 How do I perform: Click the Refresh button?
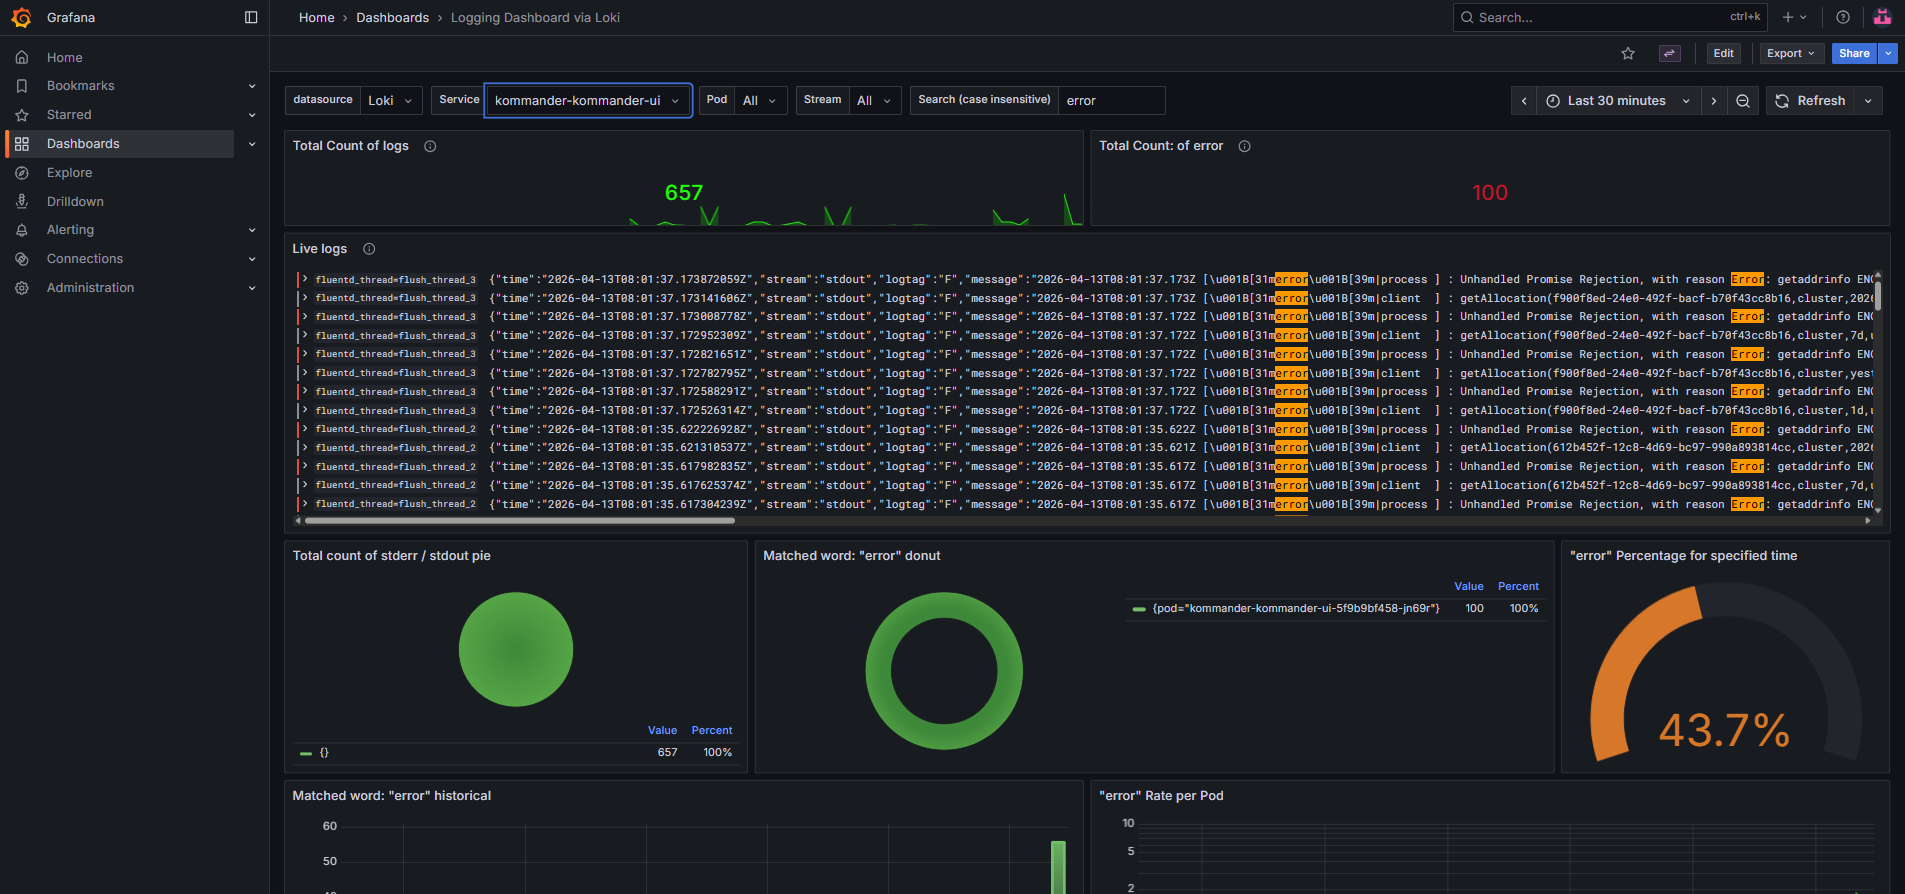click(x=1810, y=101)
